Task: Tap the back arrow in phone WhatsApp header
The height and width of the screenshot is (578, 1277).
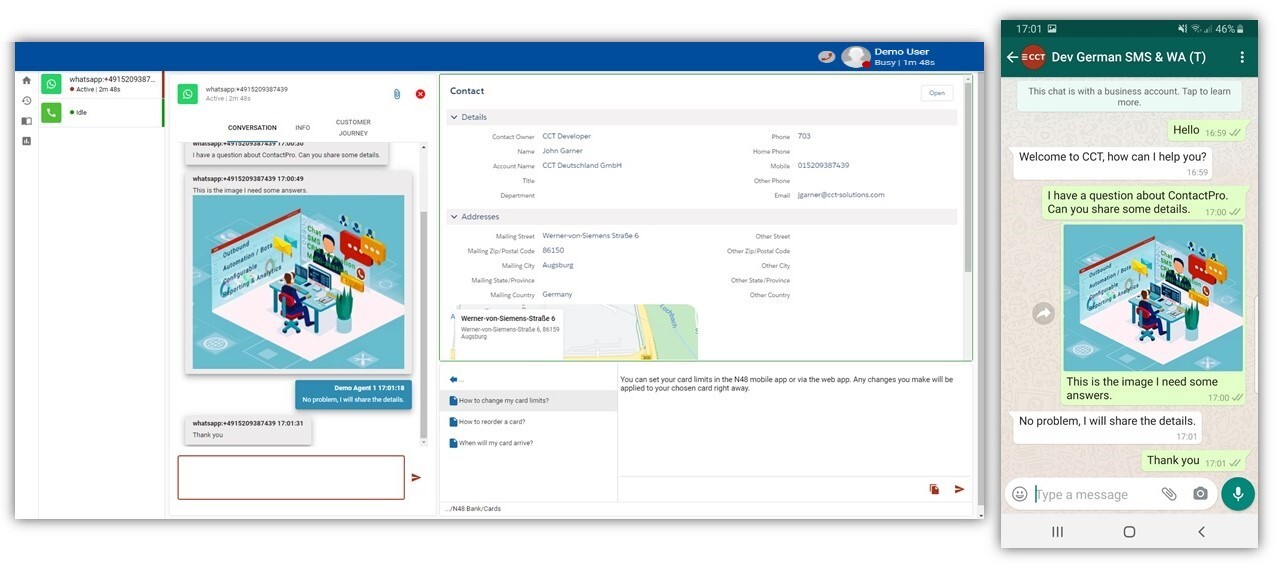Action: point(1012,57)
